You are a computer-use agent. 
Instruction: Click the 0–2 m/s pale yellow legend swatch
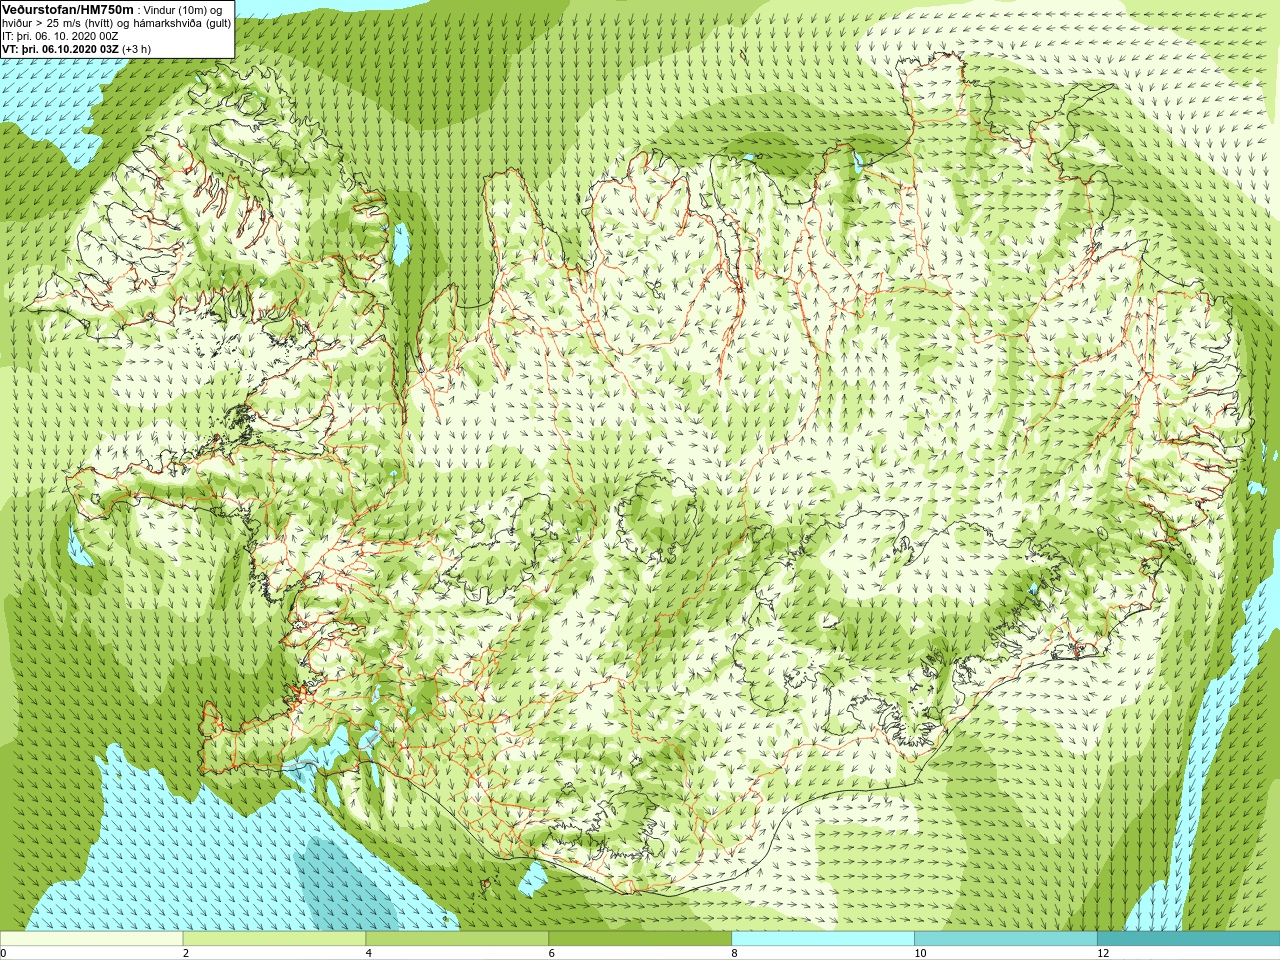pyautogui.click(x=91, y=938)
